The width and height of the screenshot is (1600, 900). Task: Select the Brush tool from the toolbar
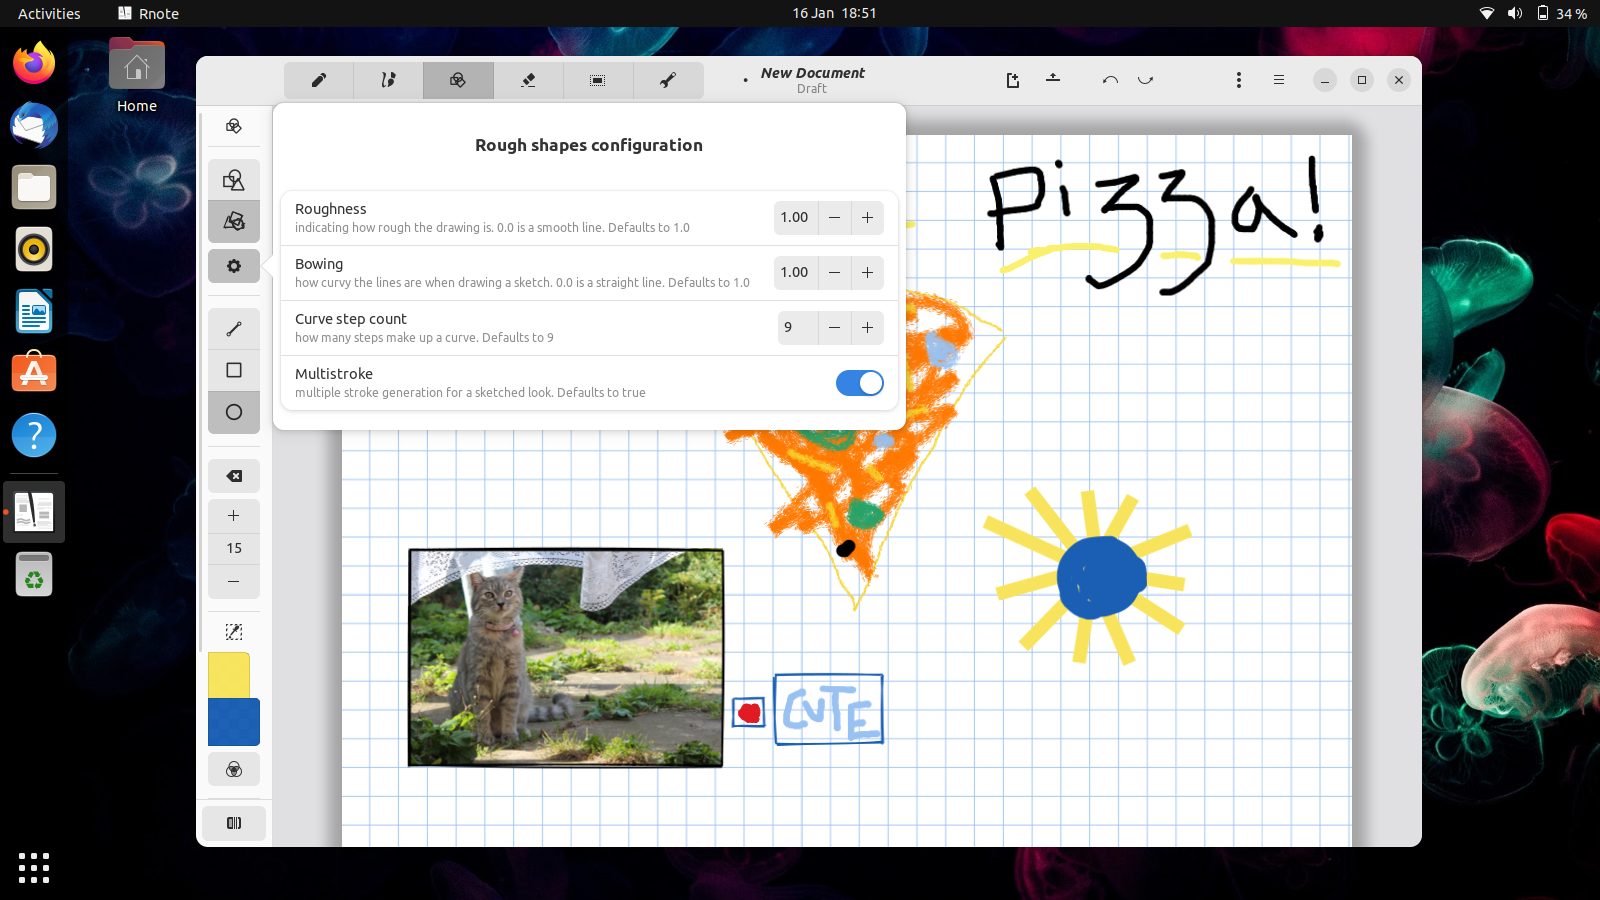(x=318, y=80)
